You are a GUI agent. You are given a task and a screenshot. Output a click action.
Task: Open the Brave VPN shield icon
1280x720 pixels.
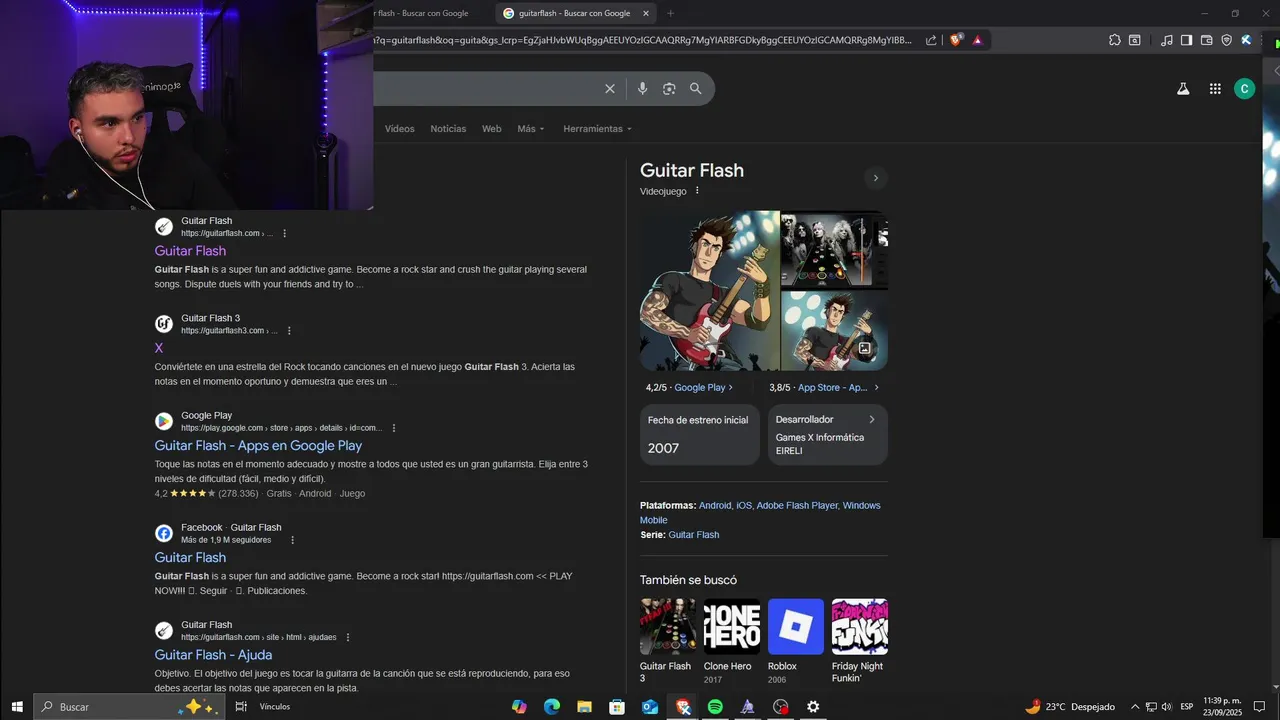(x=1226, y=40)
